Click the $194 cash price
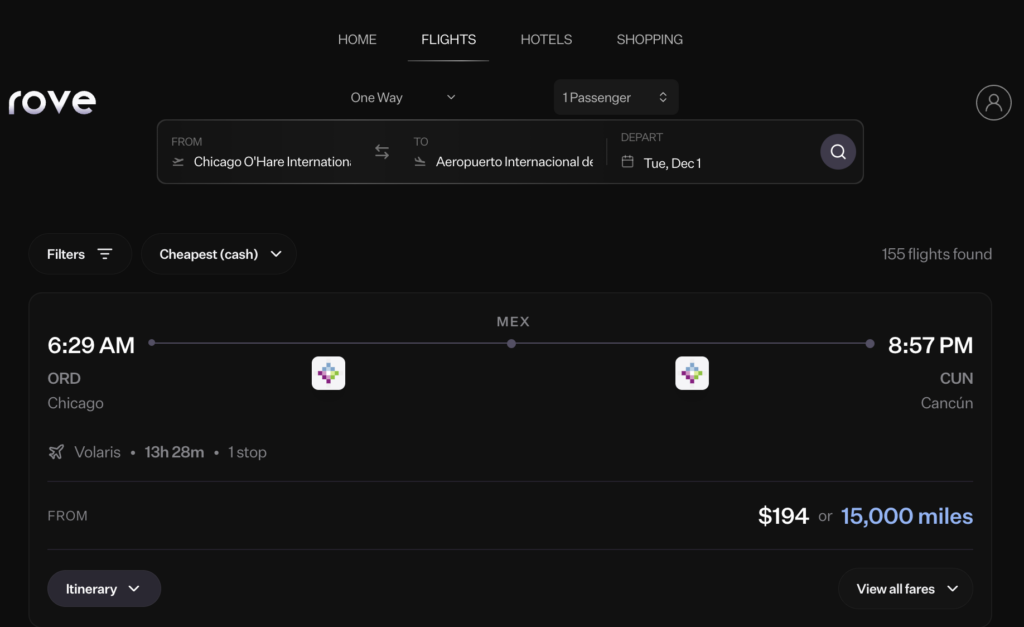Image resolution: width=1024 pixels, height=627 pixels. 783,516
